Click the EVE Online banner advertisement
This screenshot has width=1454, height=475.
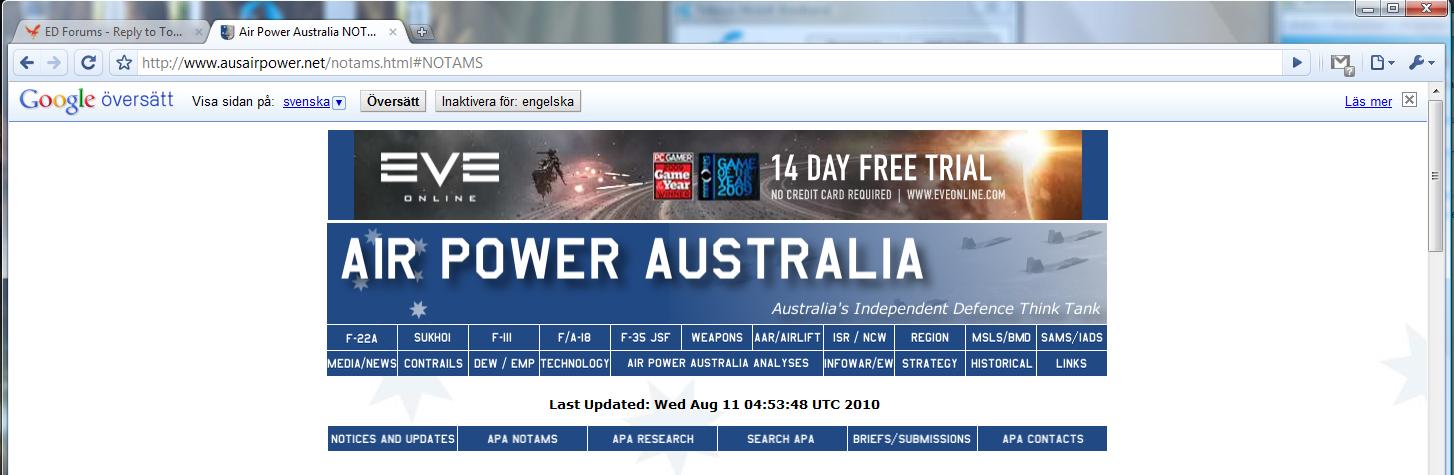click(717, 175)
